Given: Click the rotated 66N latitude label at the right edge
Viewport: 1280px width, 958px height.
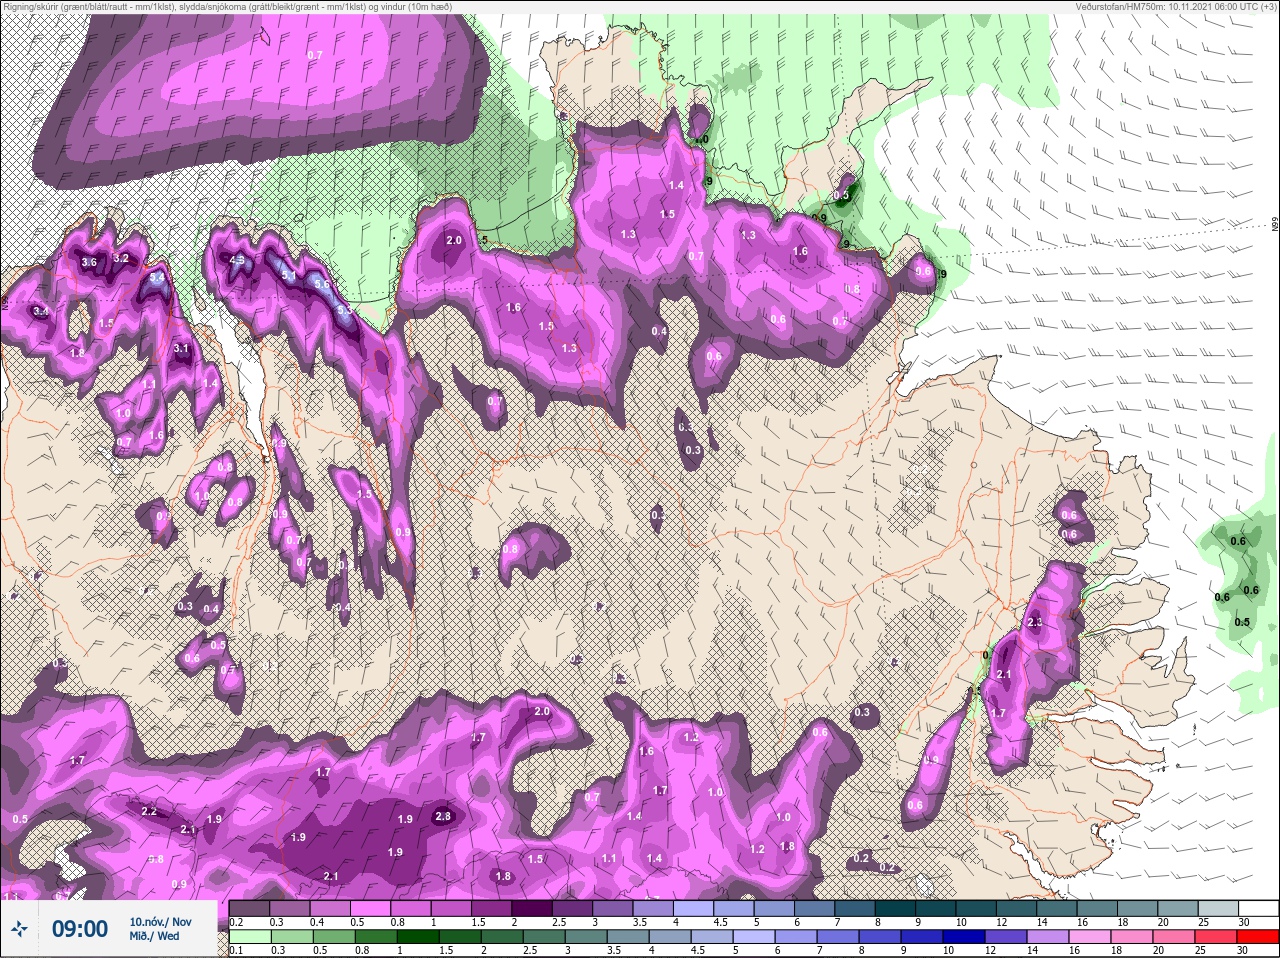Looking at the screenshot, I should click(1274, 226).
